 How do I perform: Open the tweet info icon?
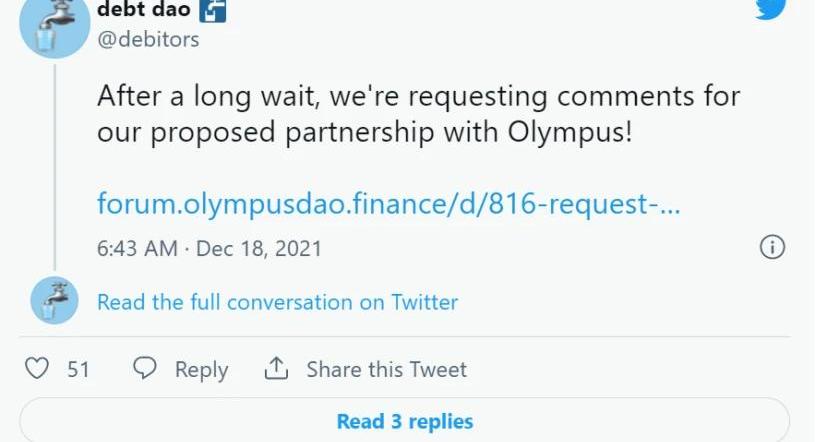(x=772, y=247)
